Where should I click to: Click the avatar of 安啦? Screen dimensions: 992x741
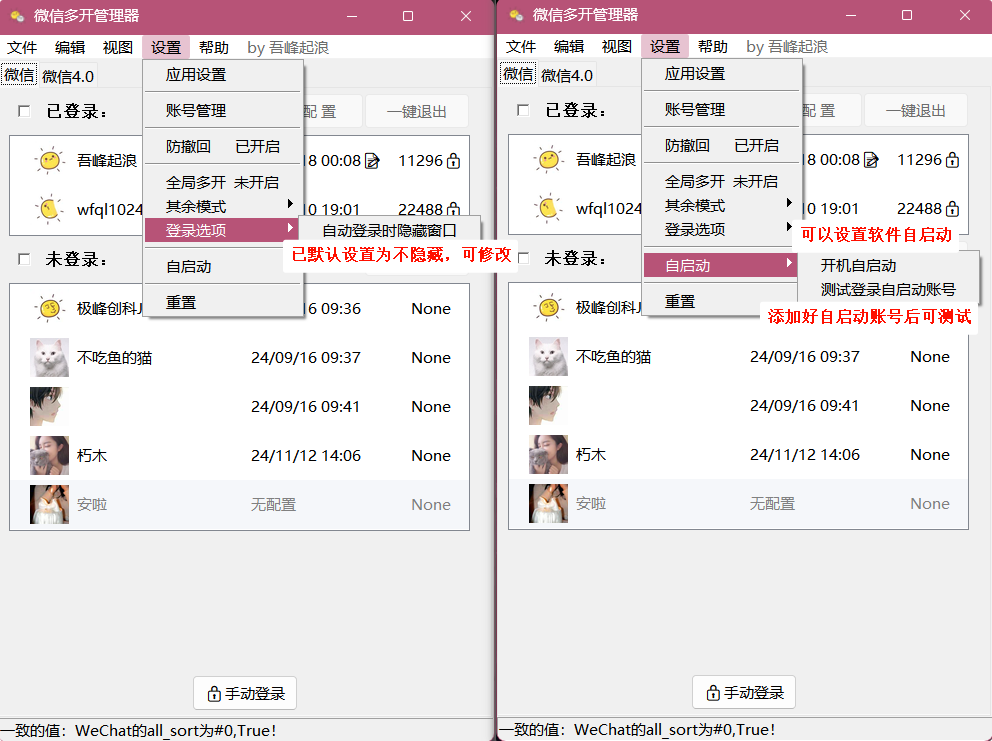click(x=49, y=504)
